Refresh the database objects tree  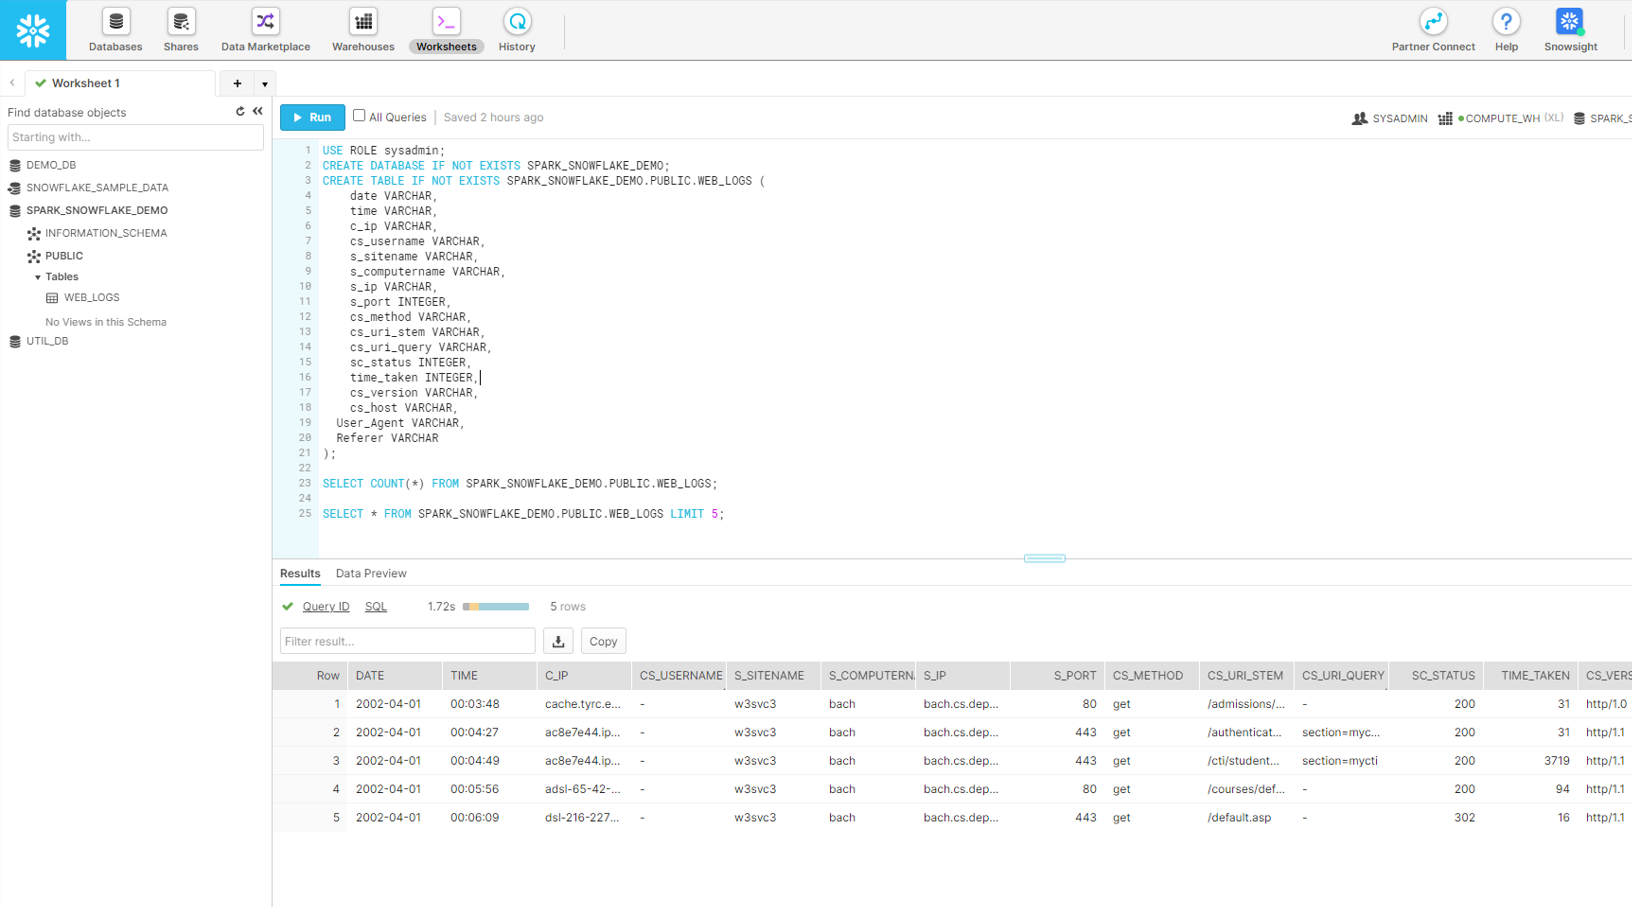click(238, 111)
